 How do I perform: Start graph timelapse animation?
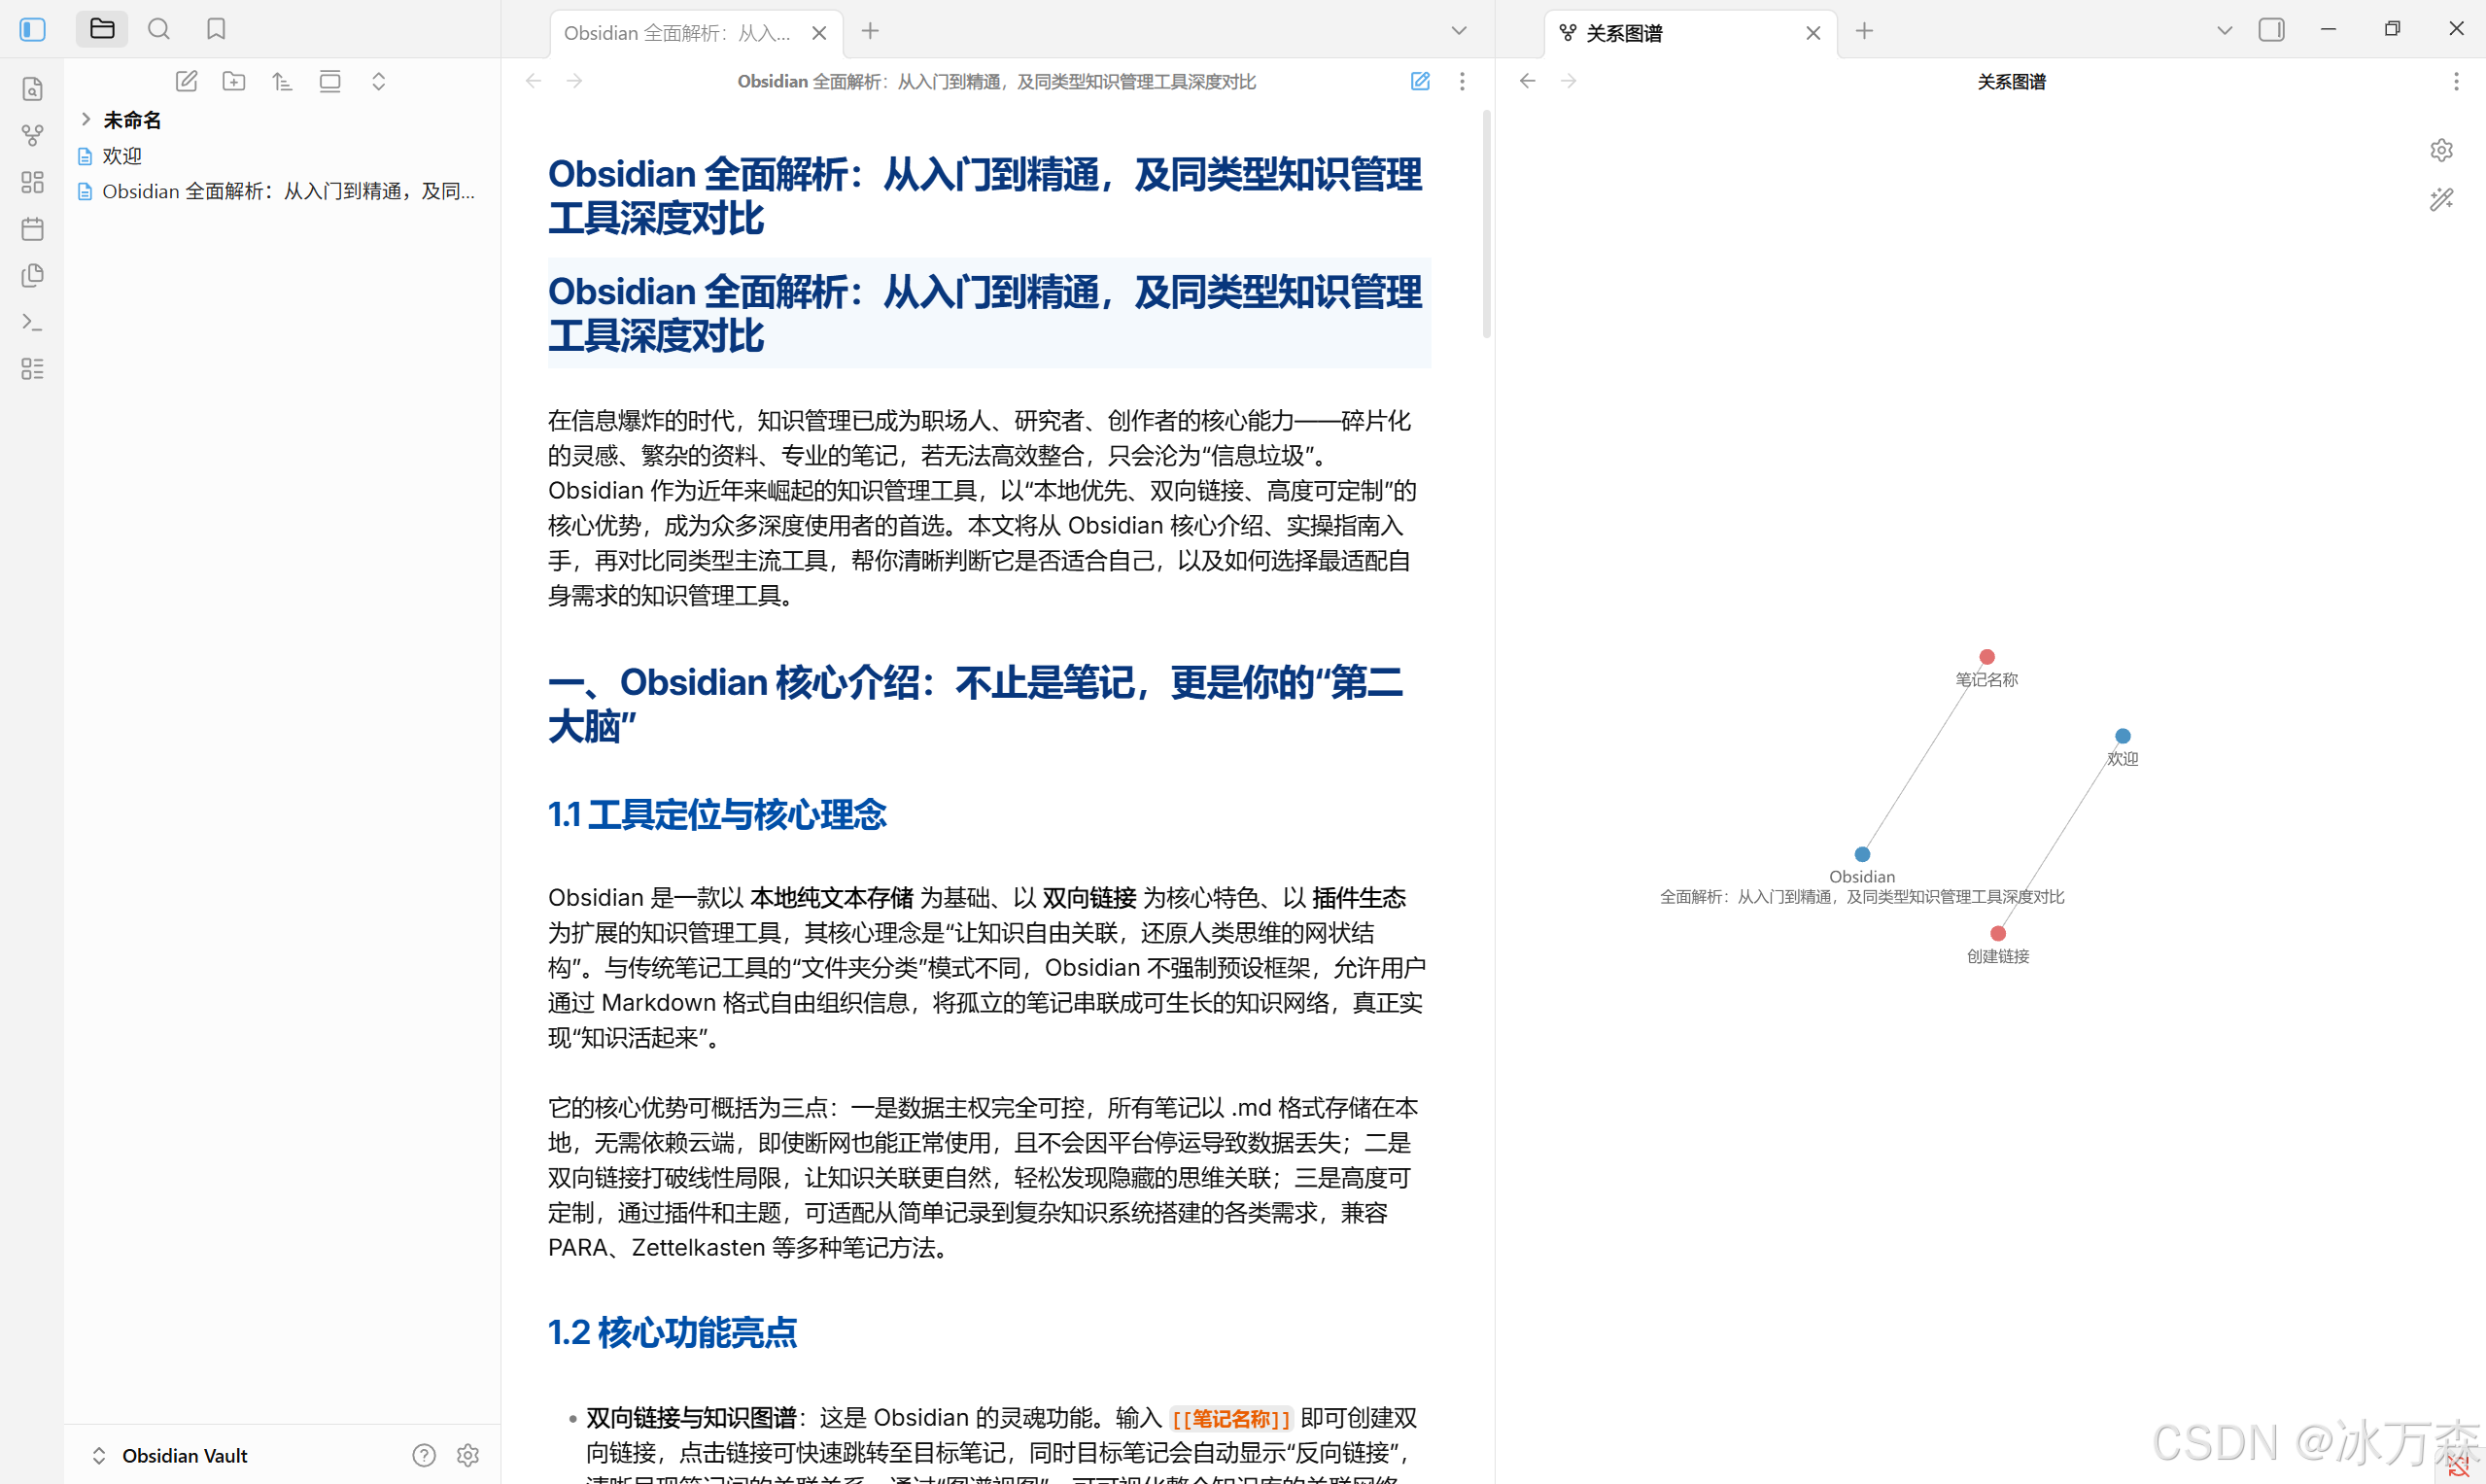(x=2441, y=199)
